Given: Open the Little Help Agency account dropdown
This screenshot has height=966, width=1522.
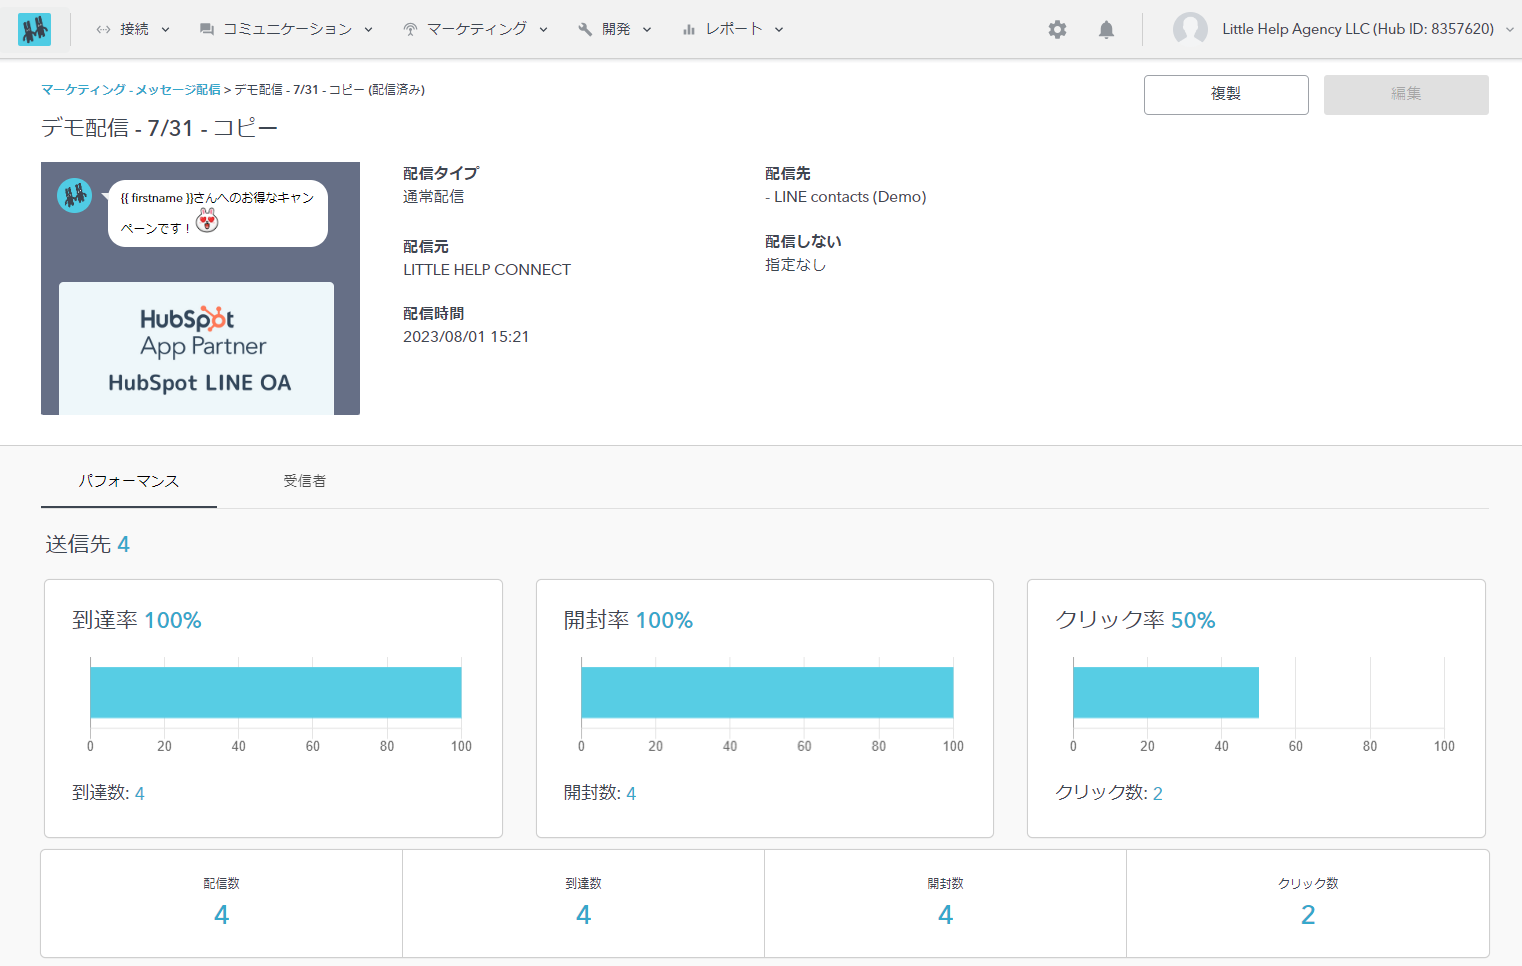Looking at the screenshot, I should click(x=1509, y=30).
